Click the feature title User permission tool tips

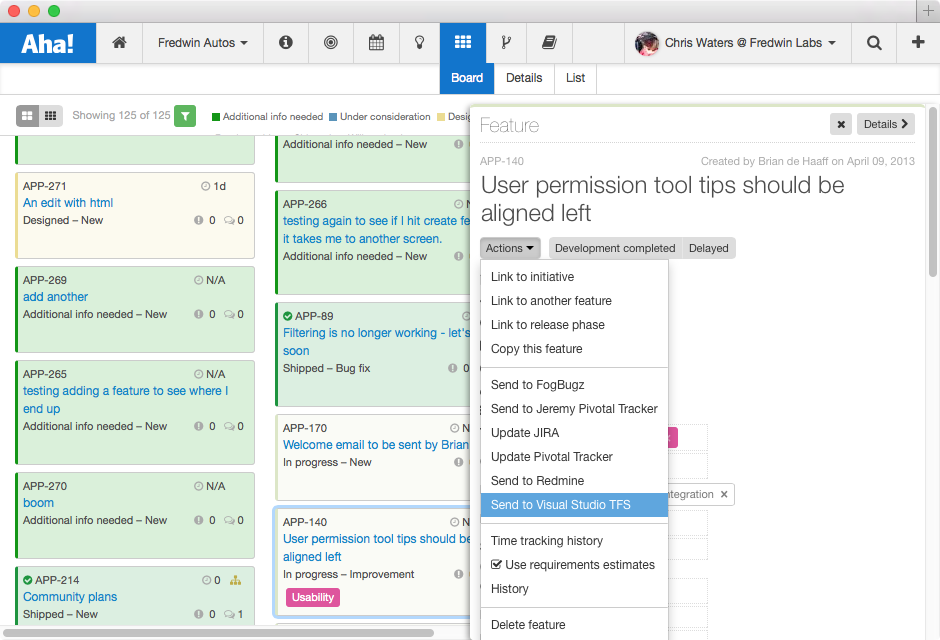point(662,199)
